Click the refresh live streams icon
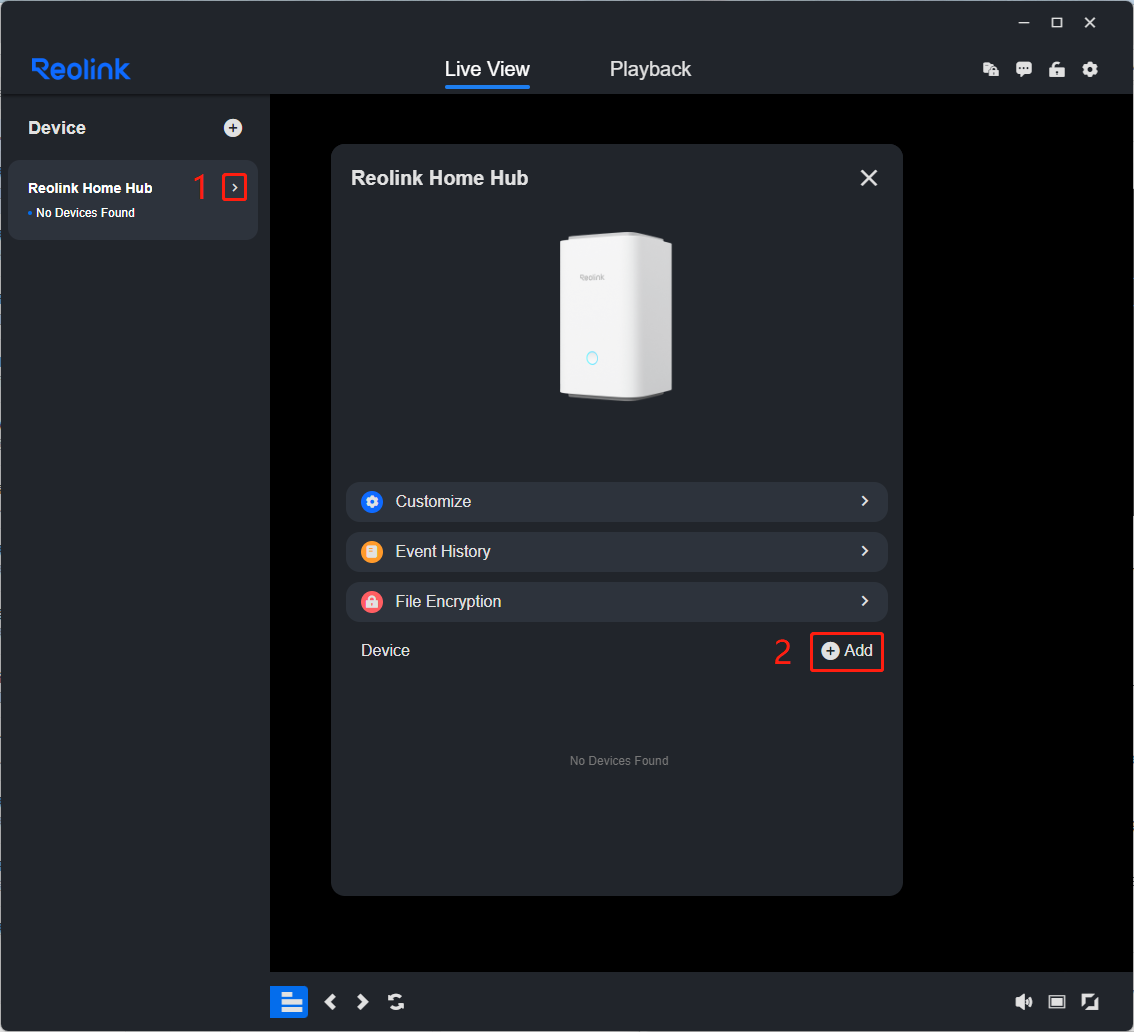Screen dimensions: 1134x1032 tap(395, 1001)
